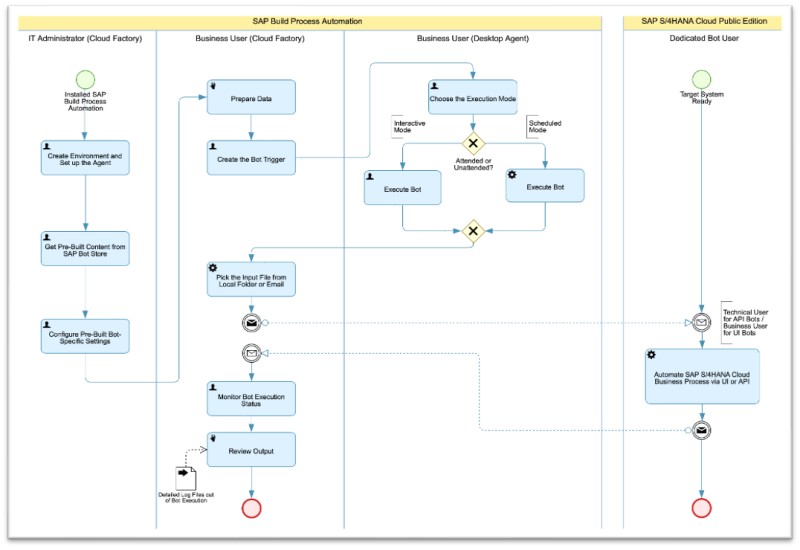
Task: Click the red end event below Review Output
Action: click(x=251, y=508)
